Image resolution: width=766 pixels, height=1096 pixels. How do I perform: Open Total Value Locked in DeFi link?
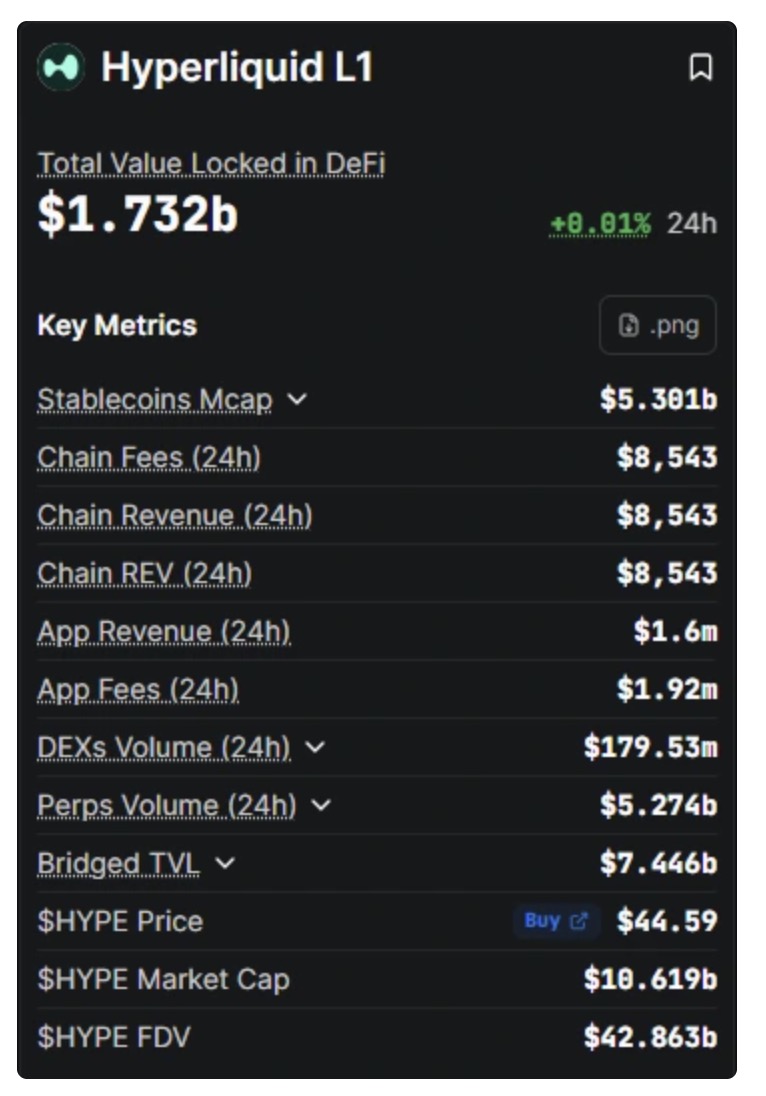tap(210, 163)
